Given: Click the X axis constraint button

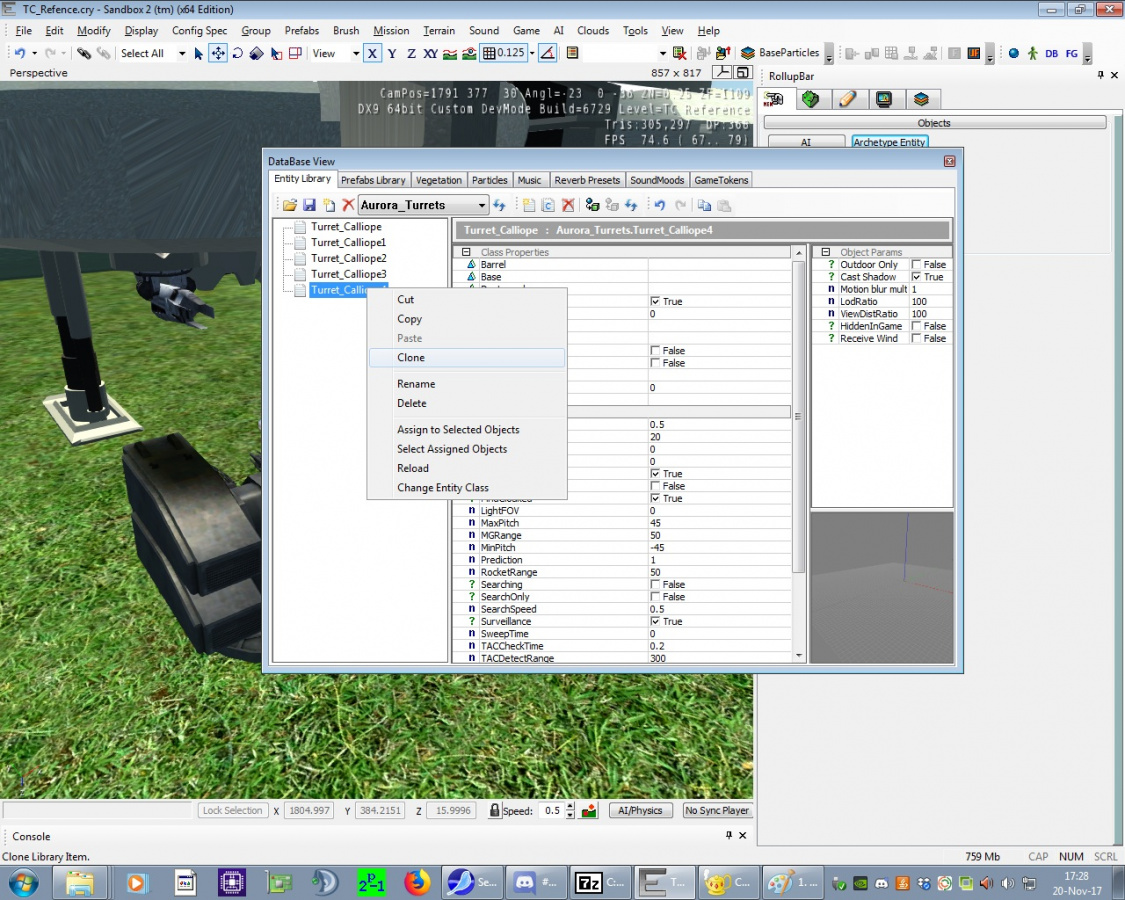Looking at the screenshot, I should [x=372, y=53].
